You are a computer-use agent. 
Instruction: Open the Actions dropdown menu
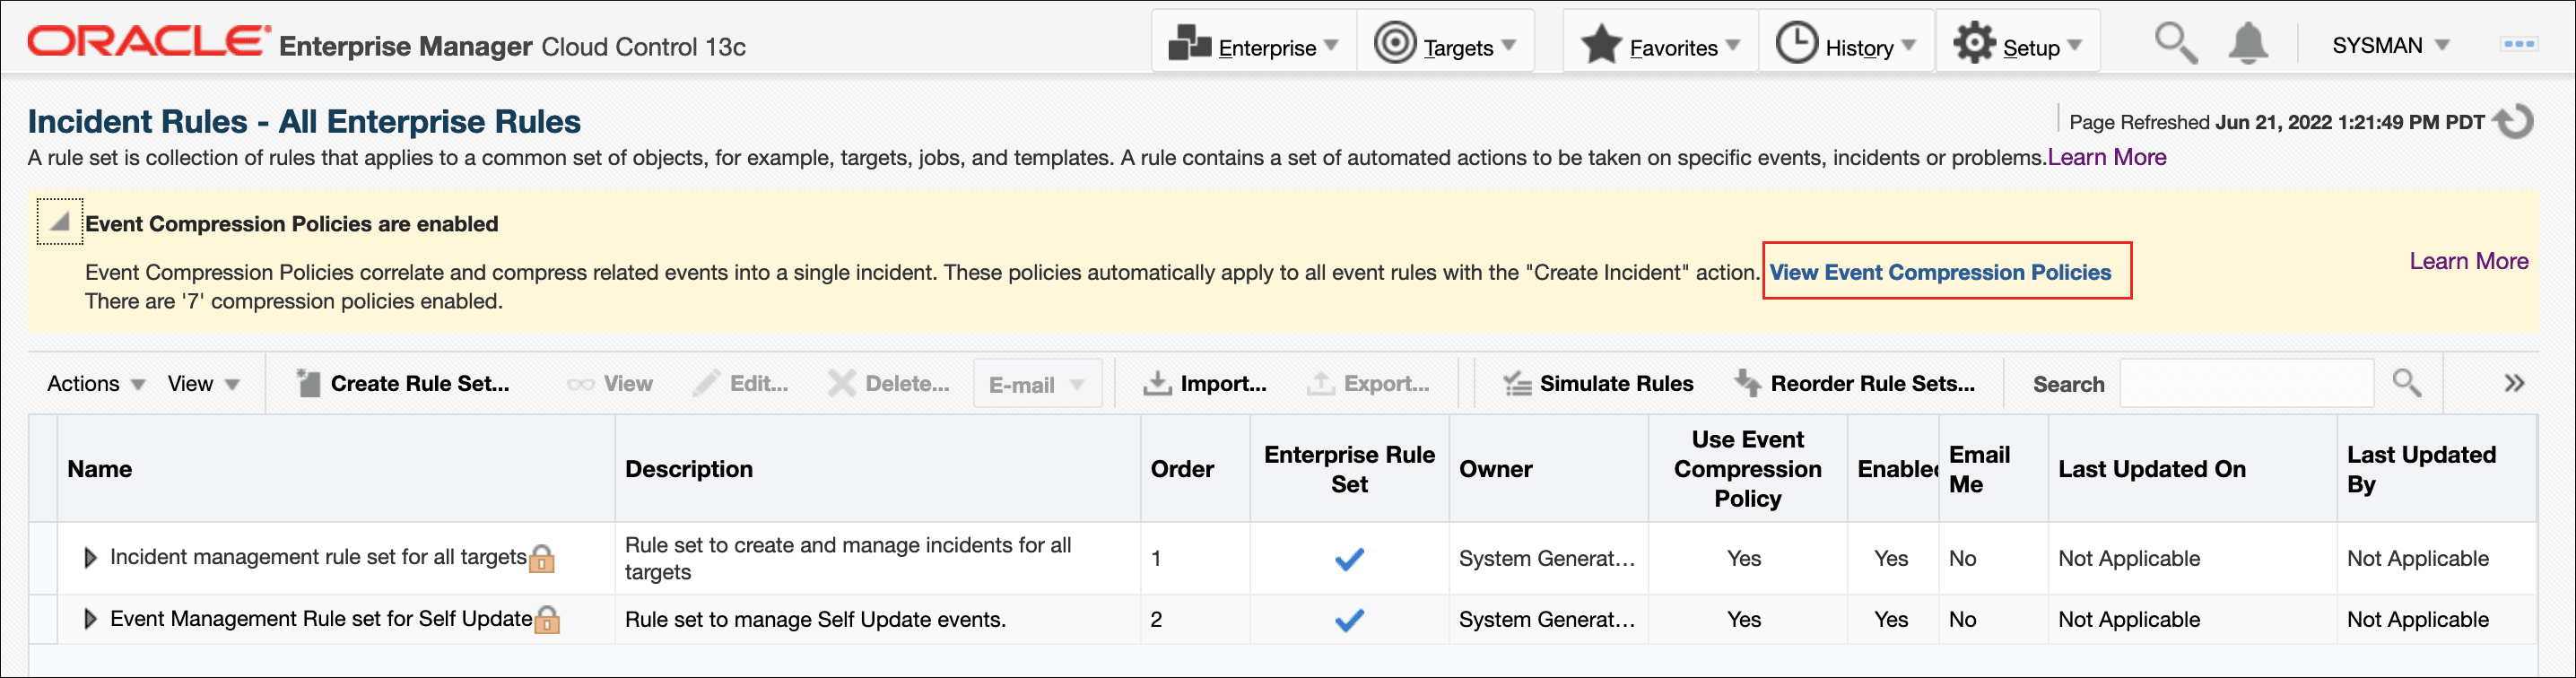(x=96, y=384)
